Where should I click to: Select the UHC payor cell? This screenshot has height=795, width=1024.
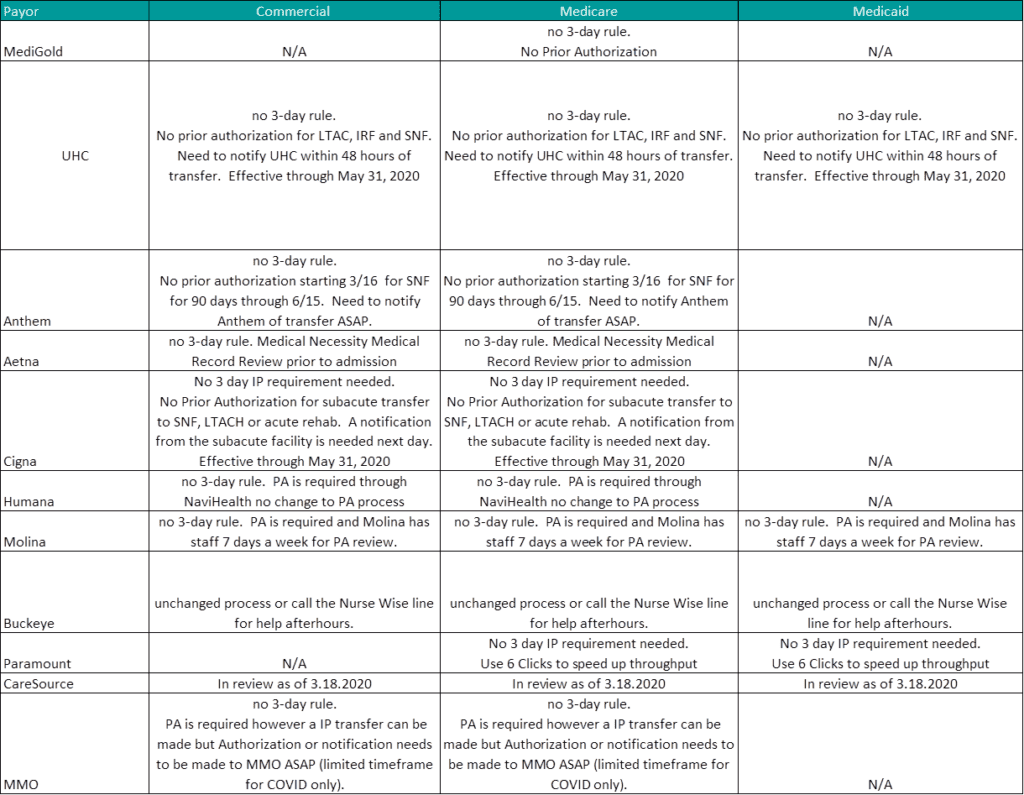point(74,156)
